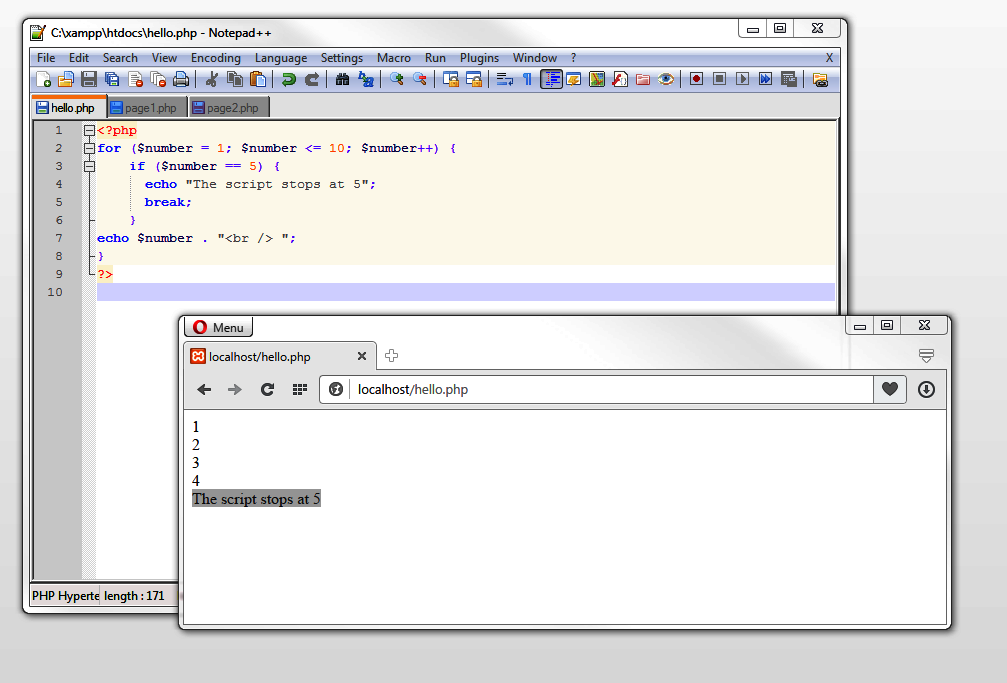Play the recorded macro
This screenshot has width=1007, height=683.
point(742,79)
